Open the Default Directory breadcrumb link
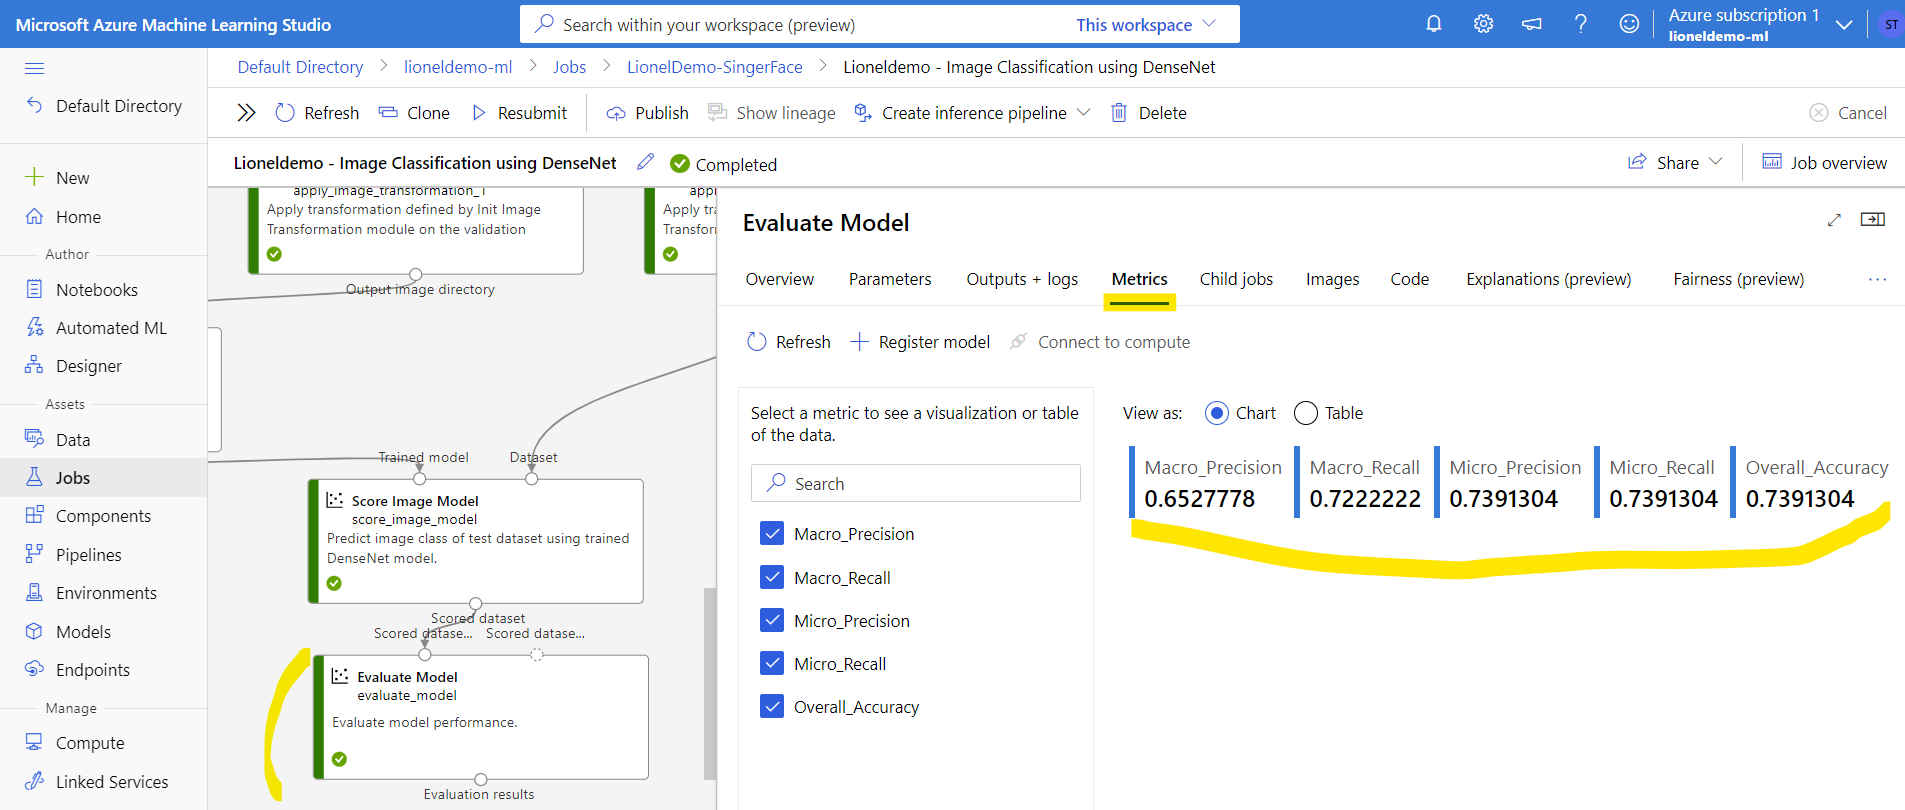Viewport: 1905px width, 810px height. (x=300, y=67)
